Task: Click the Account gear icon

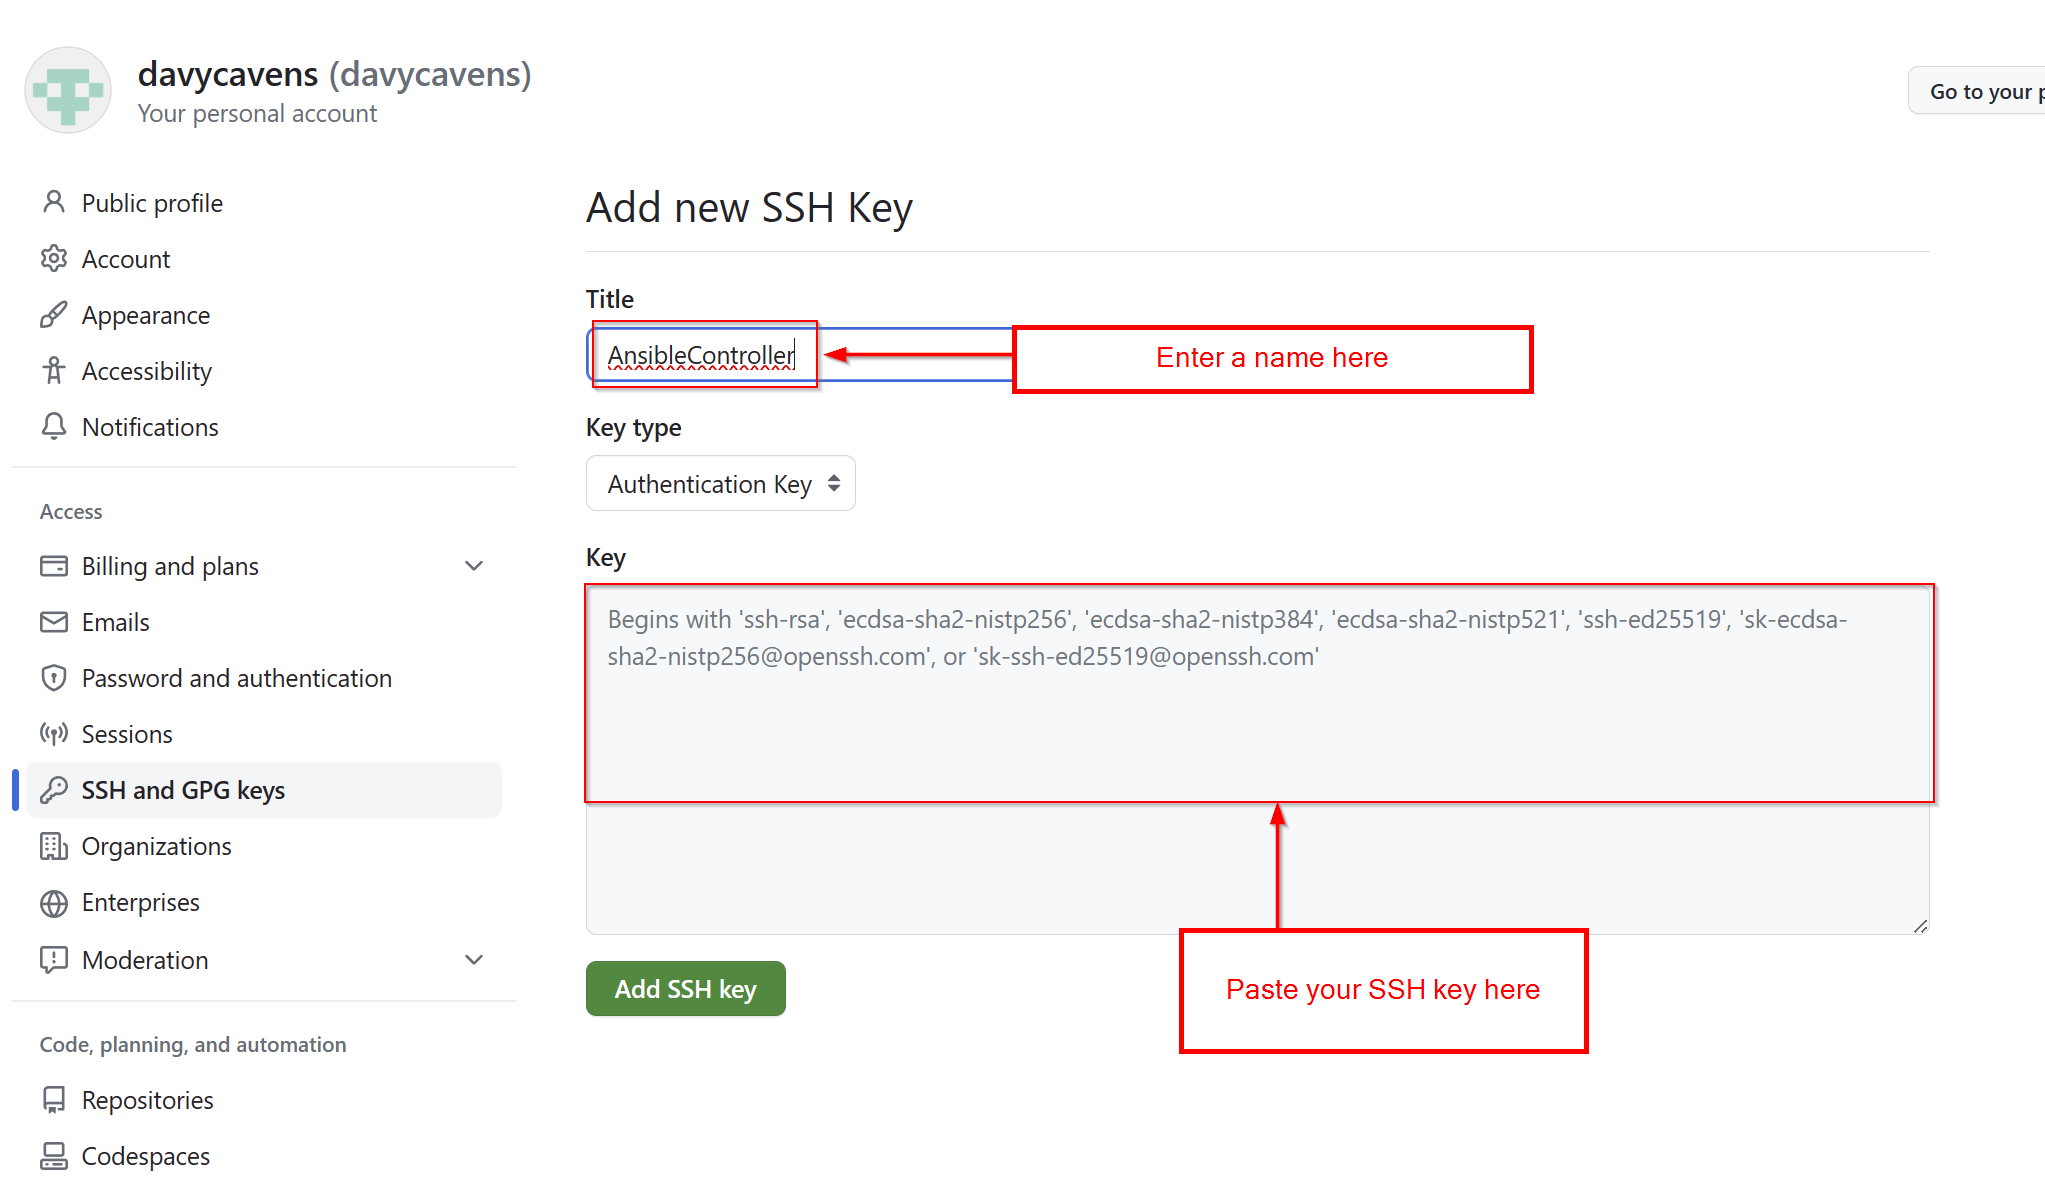Action: (x=54, y=259)
